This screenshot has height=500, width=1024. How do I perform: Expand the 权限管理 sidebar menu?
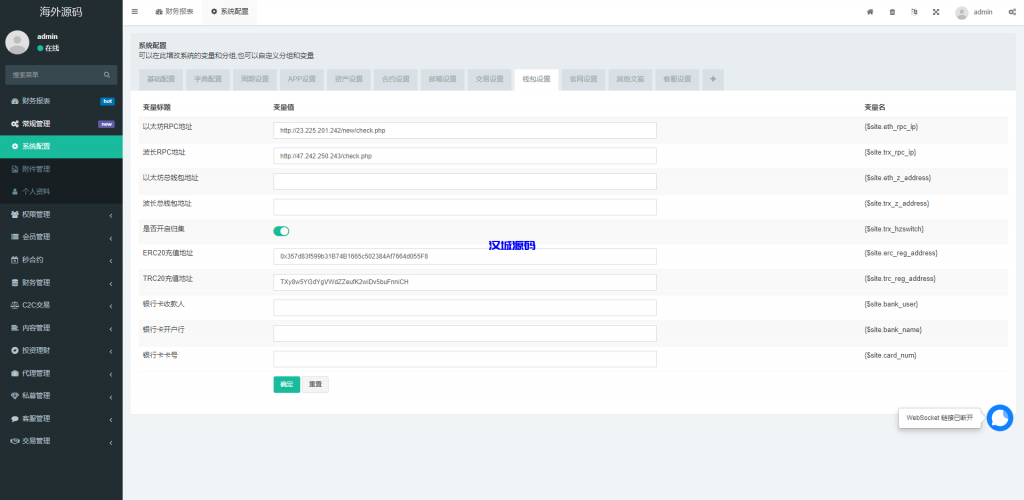point(60,214)
